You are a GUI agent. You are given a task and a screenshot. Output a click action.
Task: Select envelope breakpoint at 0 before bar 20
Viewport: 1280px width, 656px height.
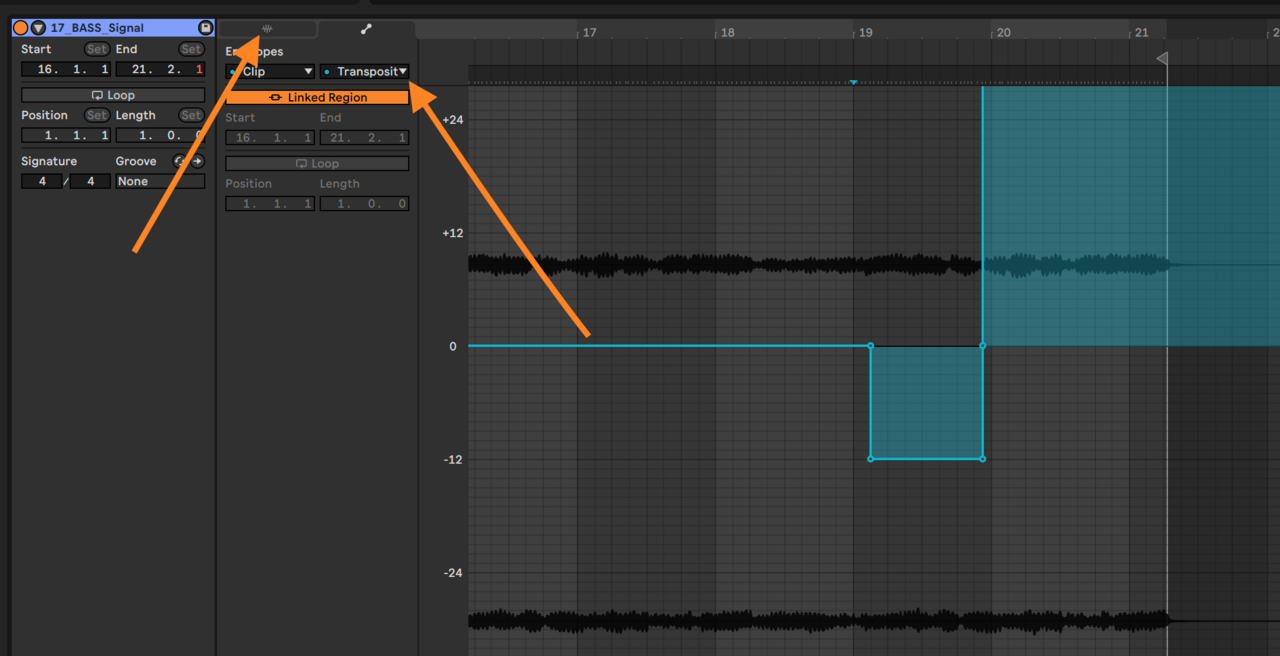(x=983, y=346)
